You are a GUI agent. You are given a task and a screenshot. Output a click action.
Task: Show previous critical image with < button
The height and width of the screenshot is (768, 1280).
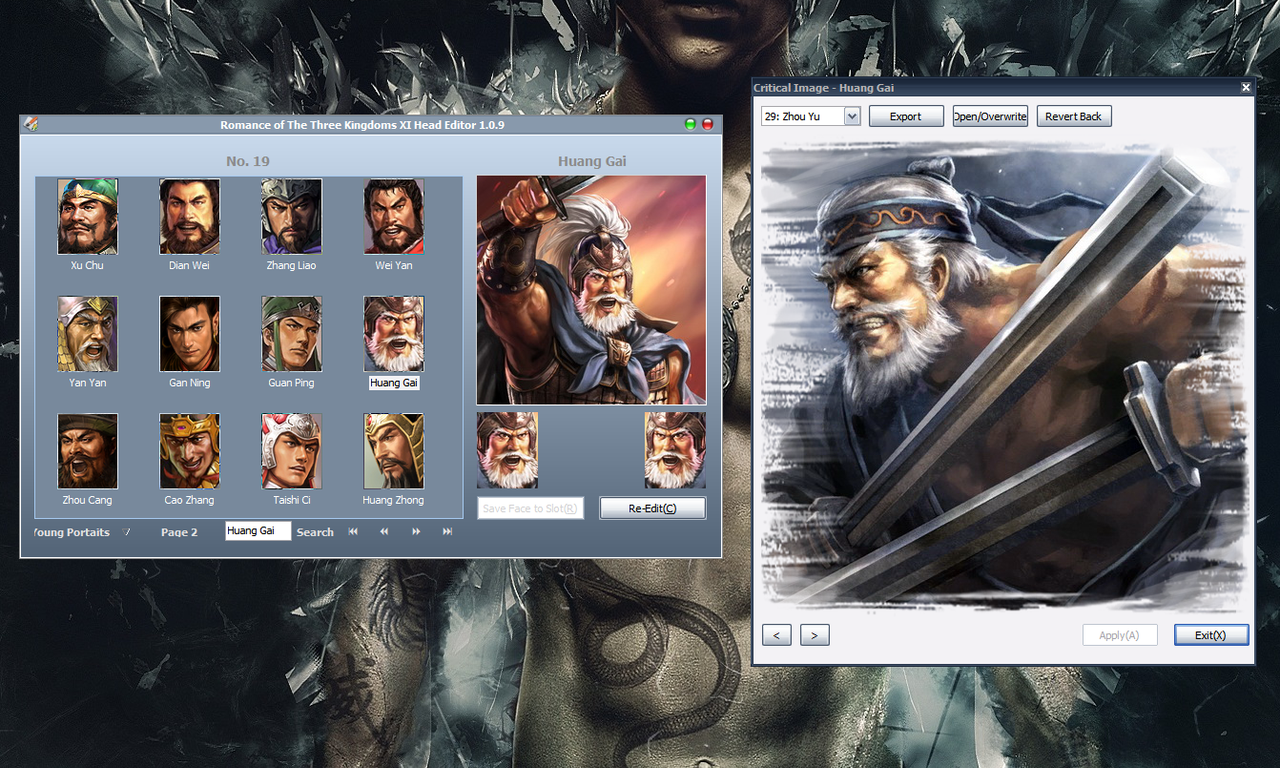[x=777, y=635]
